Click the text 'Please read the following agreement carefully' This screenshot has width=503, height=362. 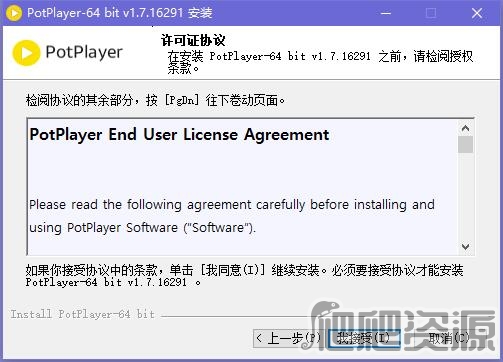(167, 205)
